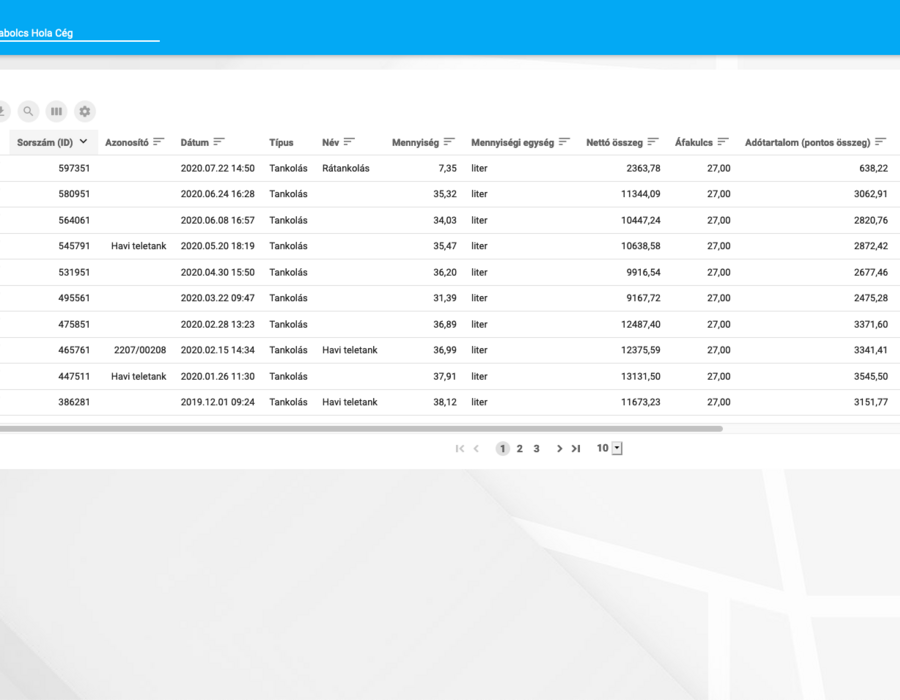The height and width of the screenshot is (700, 900).
Task: Go to the first page of results
Action: (460, 449)
